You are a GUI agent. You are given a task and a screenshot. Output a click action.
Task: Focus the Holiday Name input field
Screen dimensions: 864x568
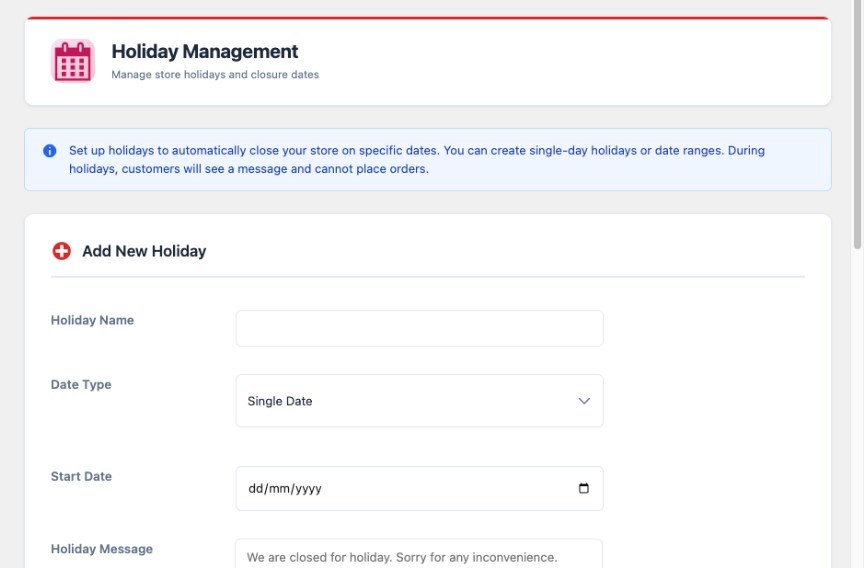tap(419, 328)
